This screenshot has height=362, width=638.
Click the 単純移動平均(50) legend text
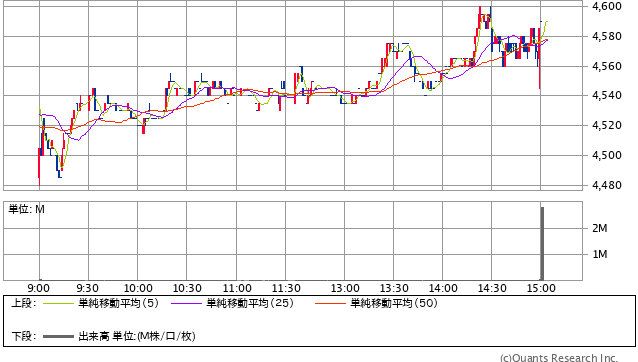tap(394, 303)
